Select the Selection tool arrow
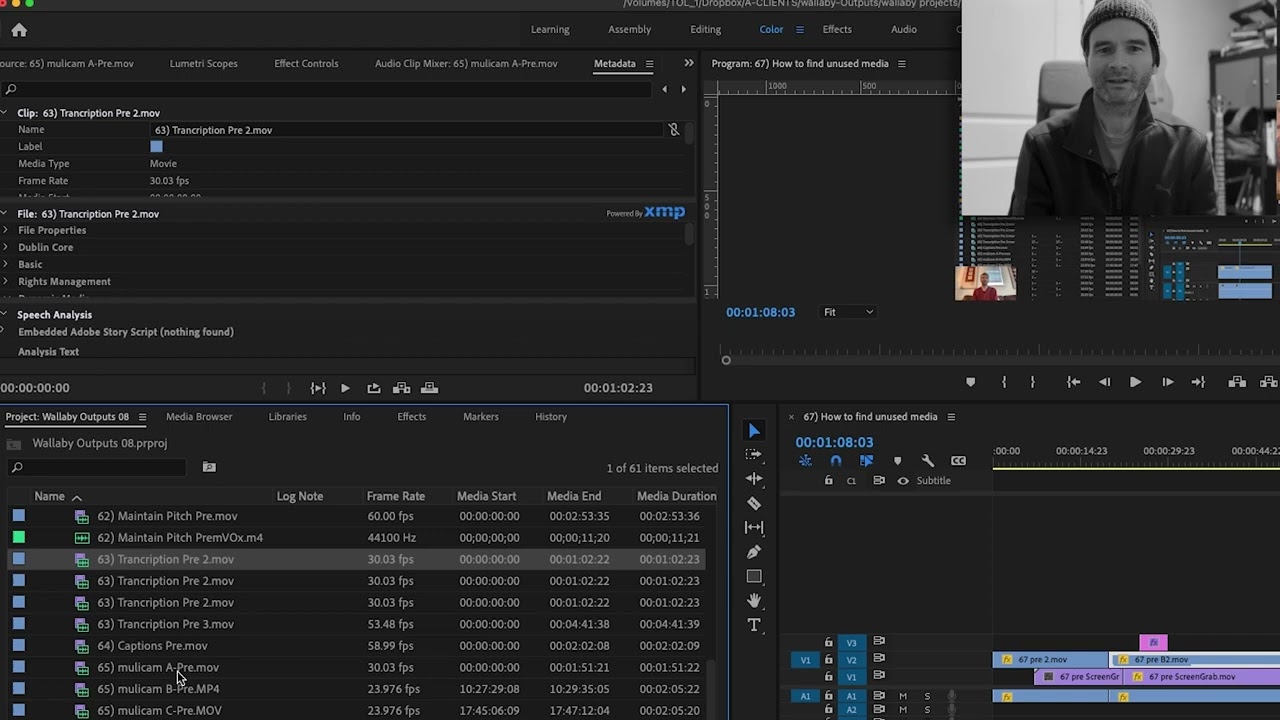This screenshot has width=1280, height=720. coord(754,431)
